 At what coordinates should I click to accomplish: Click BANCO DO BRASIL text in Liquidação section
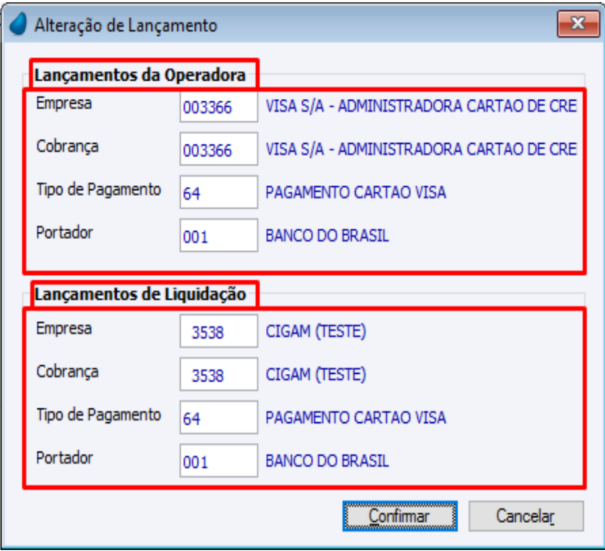[x=327, y=461]
